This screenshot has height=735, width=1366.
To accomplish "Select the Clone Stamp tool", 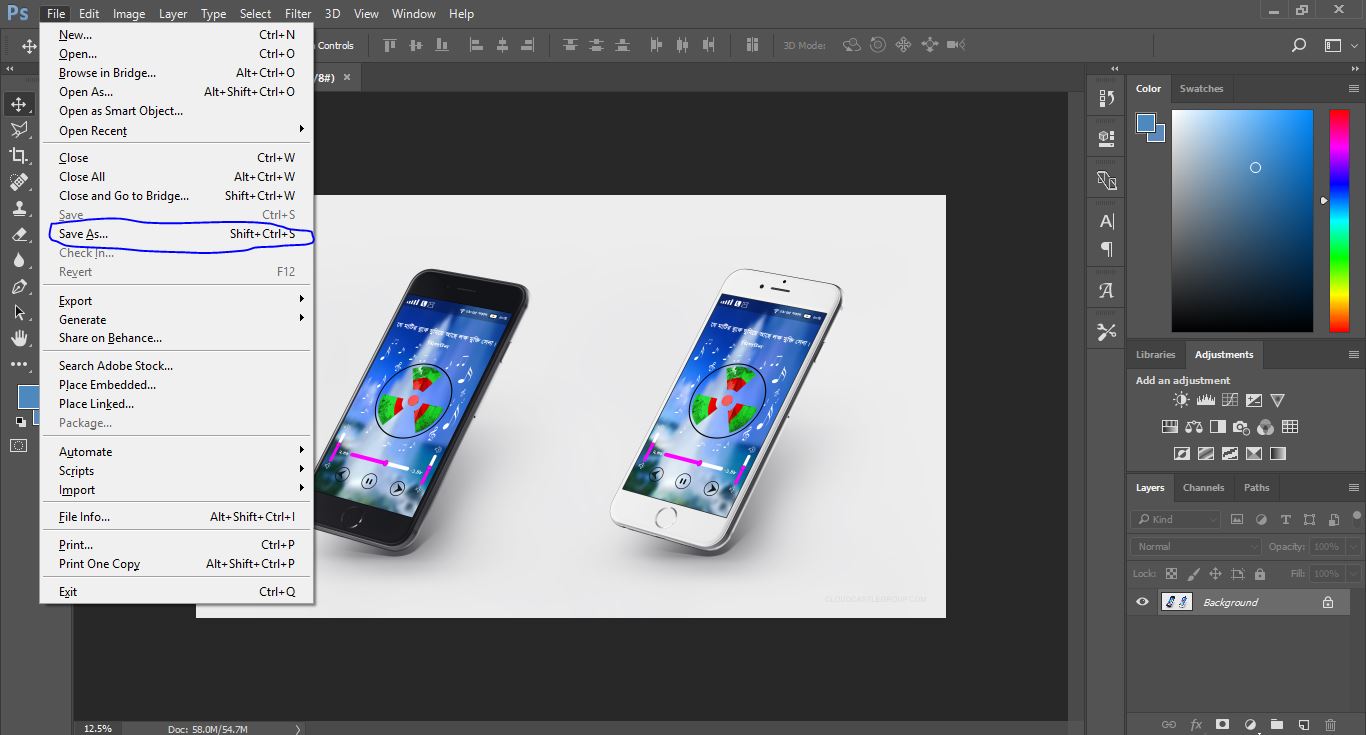I will click(x=19, y=208).
